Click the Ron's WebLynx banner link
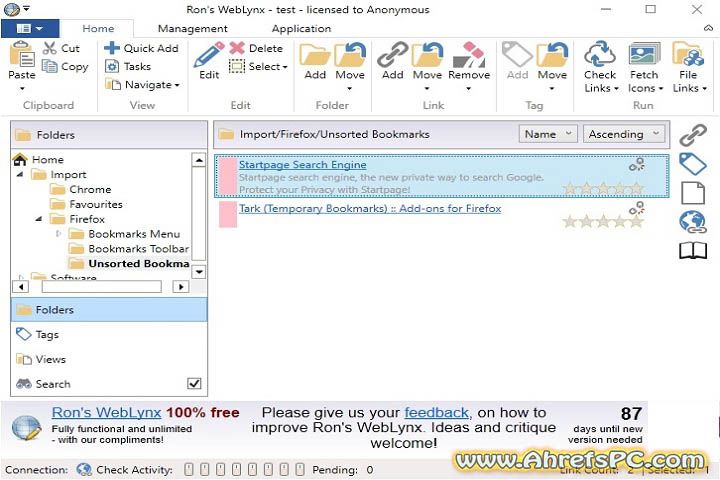 (x=107, y=412)
